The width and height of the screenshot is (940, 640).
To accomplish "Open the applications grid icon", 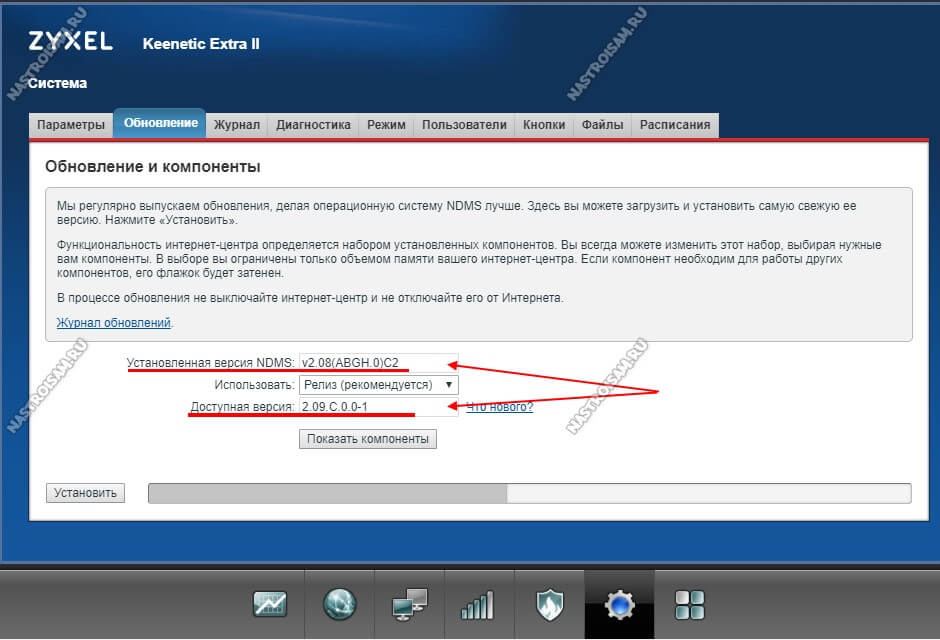I will (690, 605).
